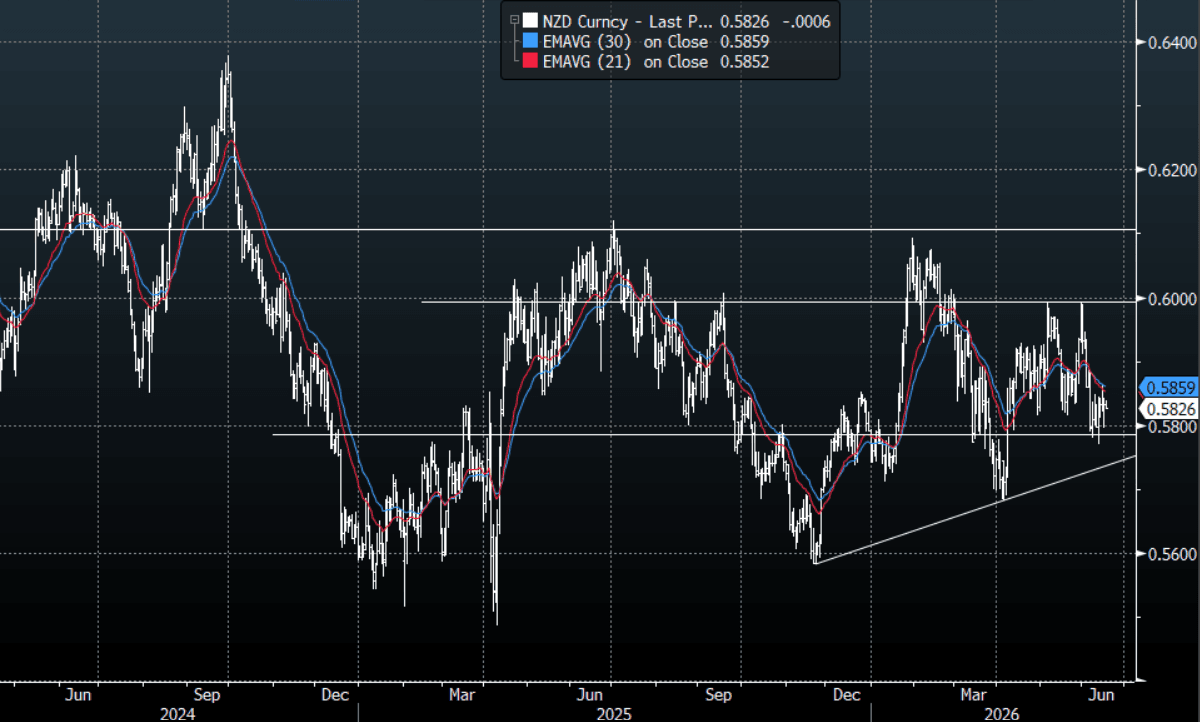The height and width of the screenshot is (722, 1200).
Task: Collapse the legend tree with minus box
Action: click(x=514, y=20)
